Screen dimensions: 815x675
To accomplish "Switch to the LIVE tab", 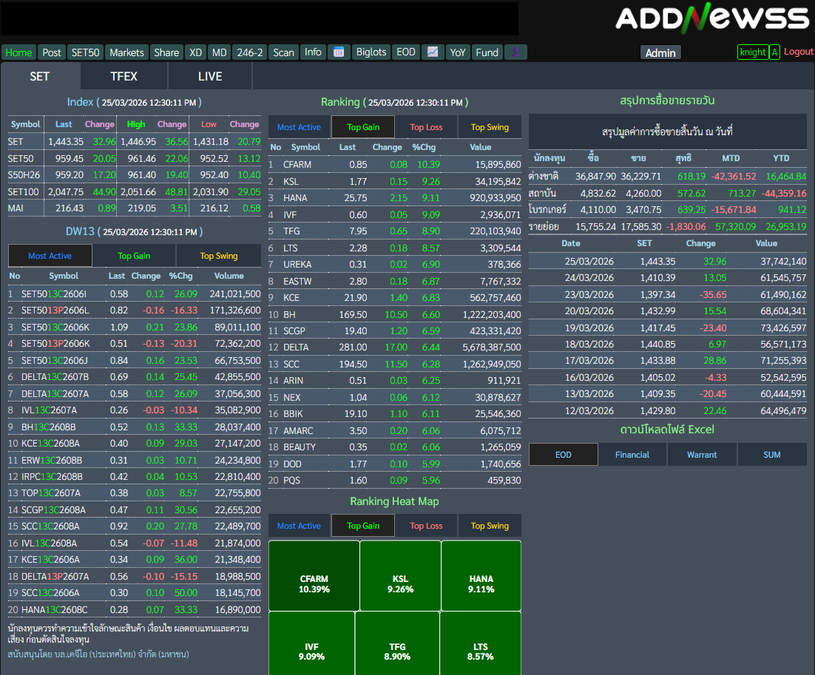I will [x=210, y=76].
